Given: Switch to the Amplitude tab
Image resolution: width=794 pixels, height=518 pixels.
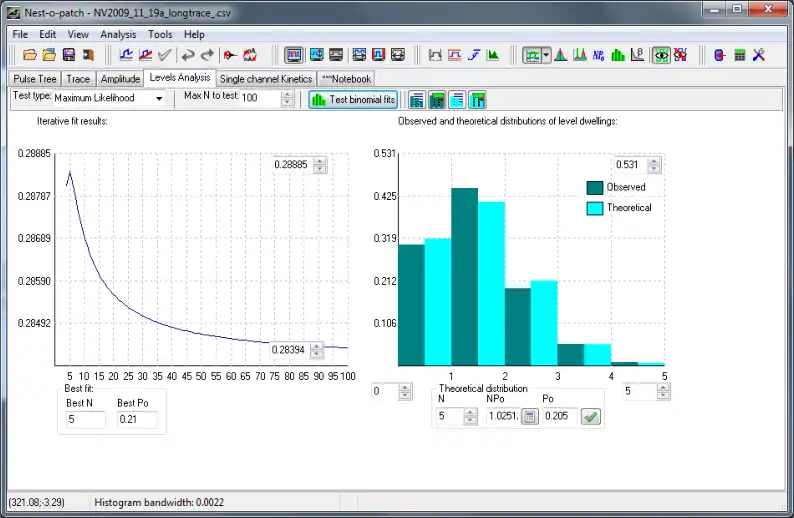Looking at the screenshot, I should tap(120, 79).
